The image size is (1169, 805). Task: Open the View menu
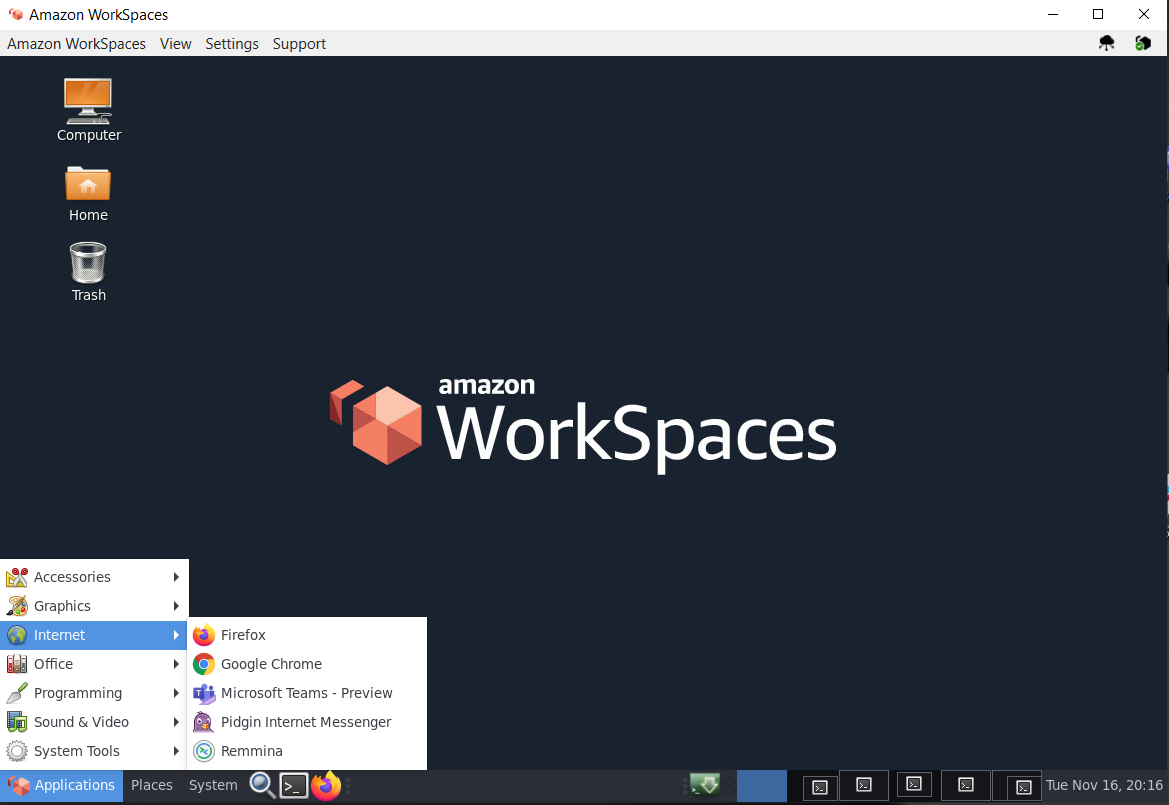coord(175,44)
